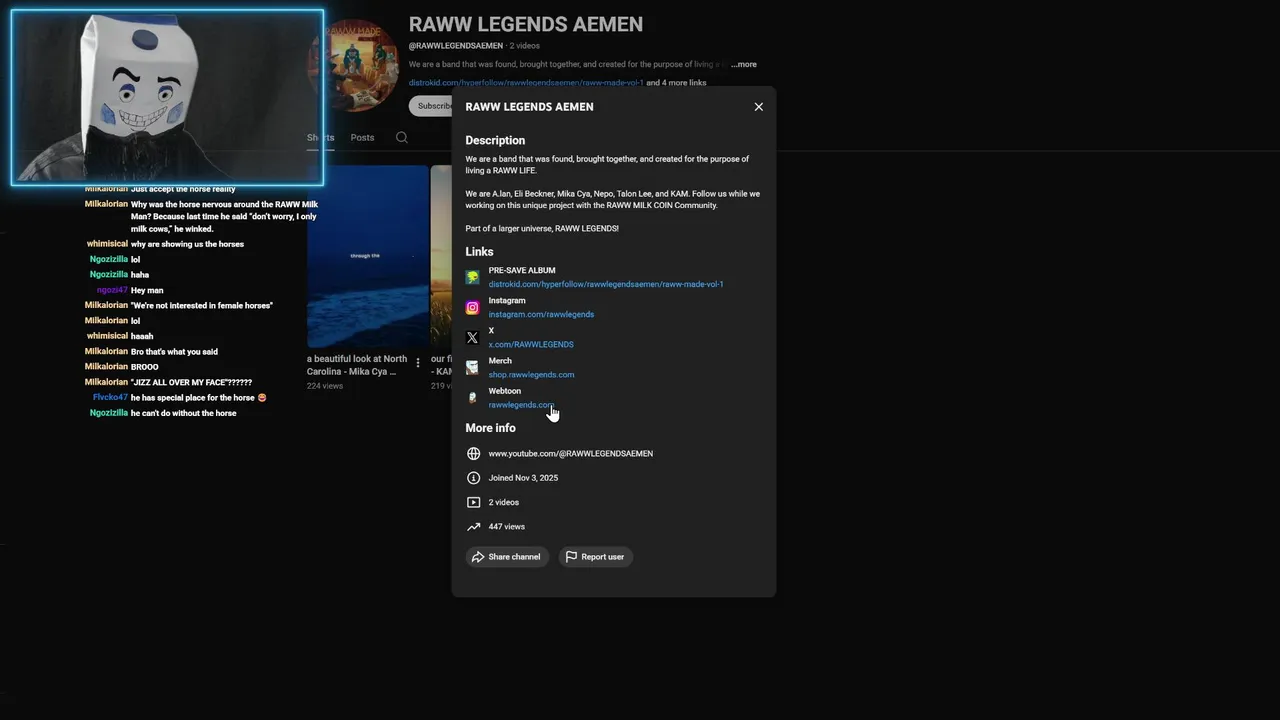
Task: Click the username whimisical saying 'haaah'
Action: tap(107, 336)
